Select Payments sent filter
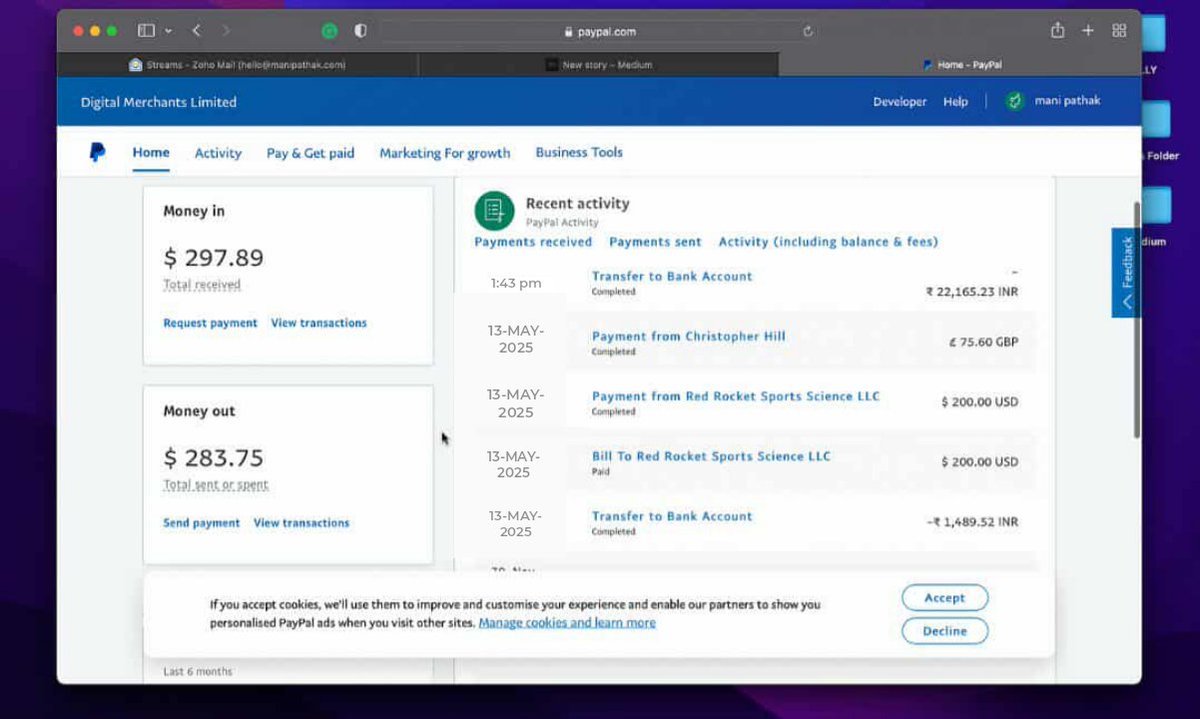Viewport: 1200px width, 719px height. coord(655,242)
